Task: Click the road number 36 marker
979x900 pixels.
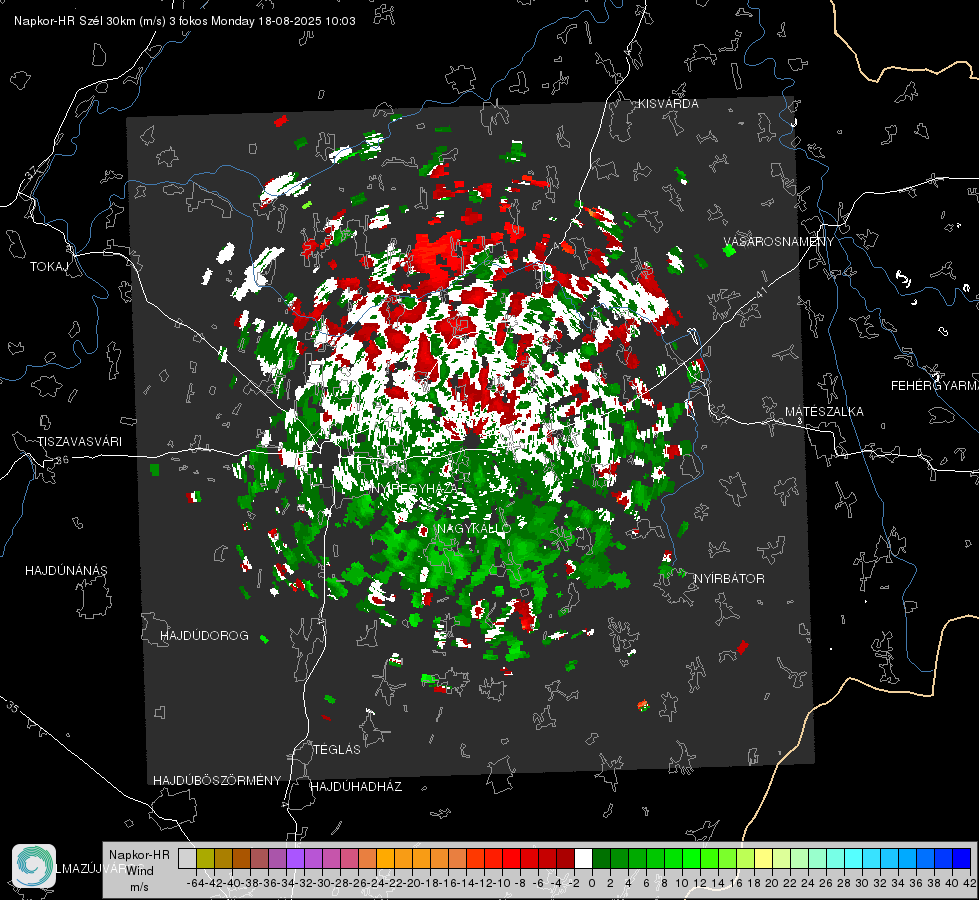Action: (x=62, y=460)
